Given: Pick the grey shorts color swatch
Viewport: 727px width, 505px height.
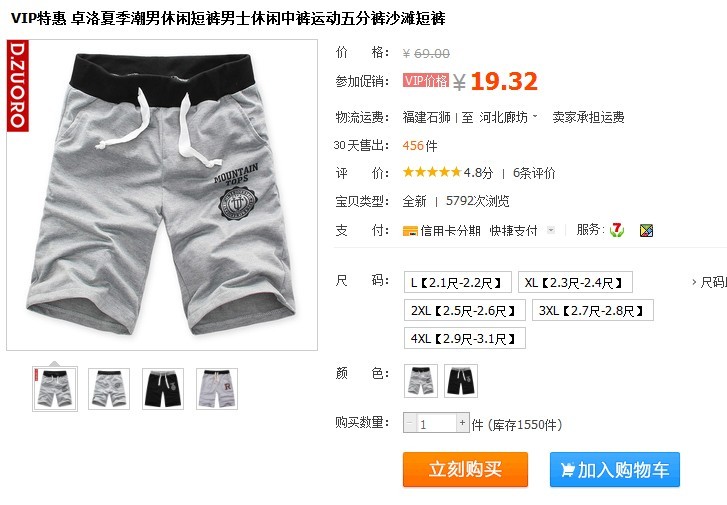Looking at the screenshot, I should tap(421, 381).
